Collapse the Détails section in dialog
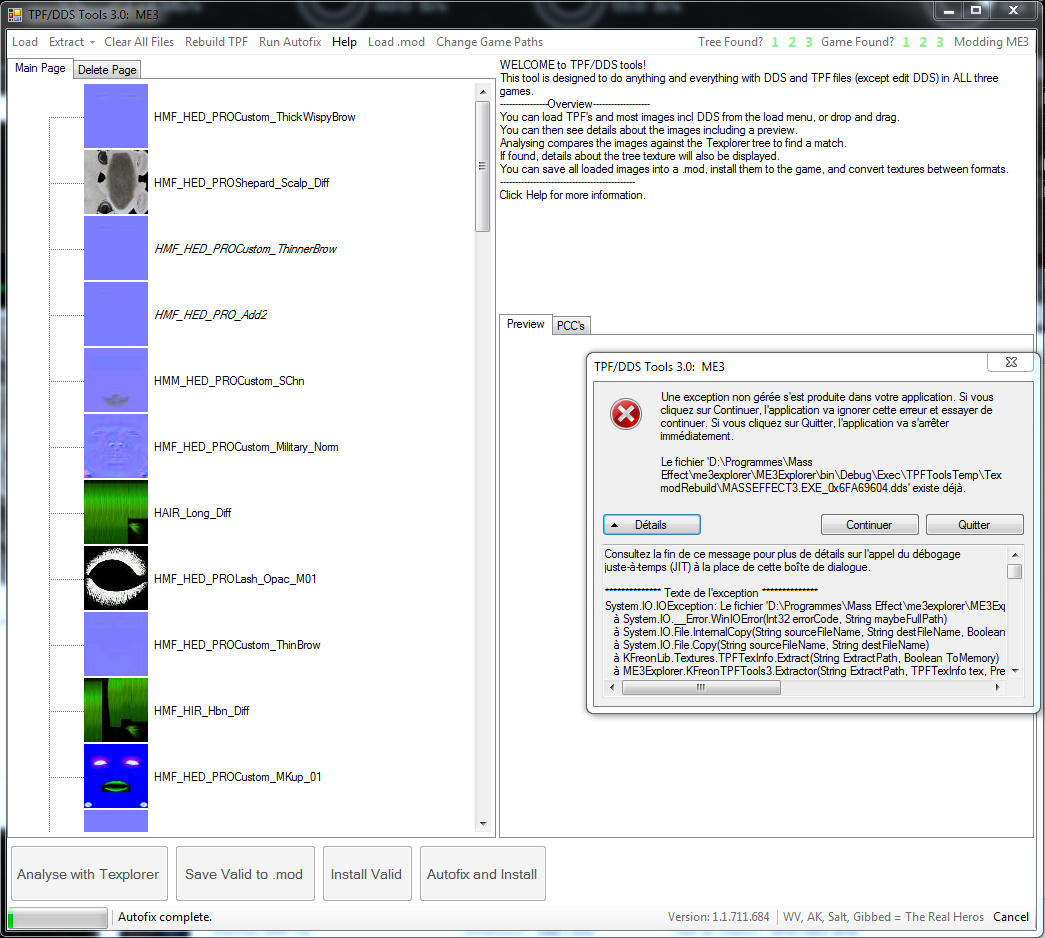 (x=651, y=525)
